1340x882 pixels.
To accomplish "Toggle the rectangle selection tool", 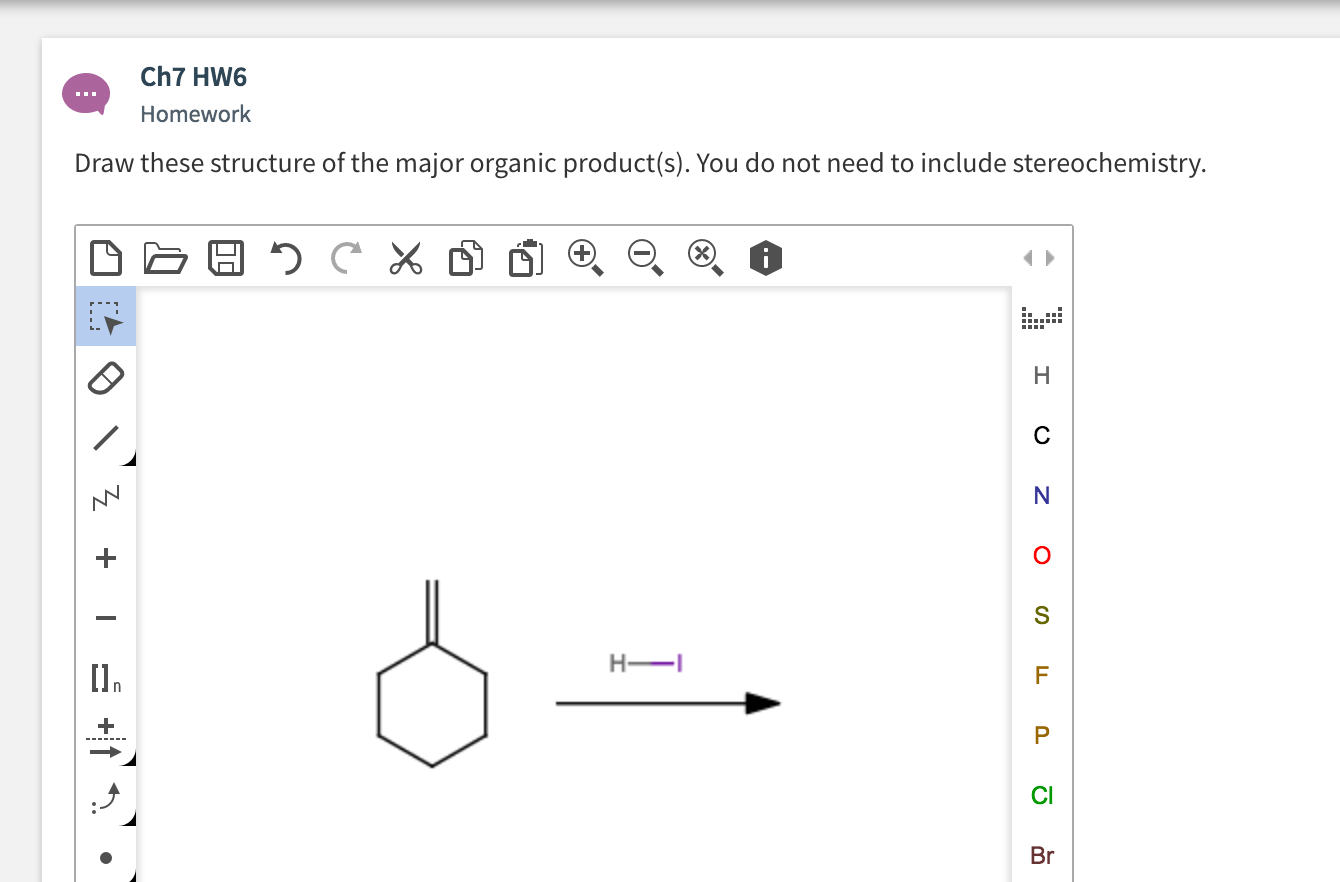I will tap(105, 316).
